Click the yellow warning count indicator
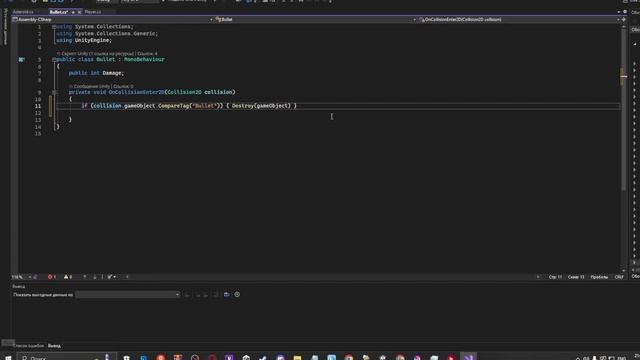 [68, 277]
